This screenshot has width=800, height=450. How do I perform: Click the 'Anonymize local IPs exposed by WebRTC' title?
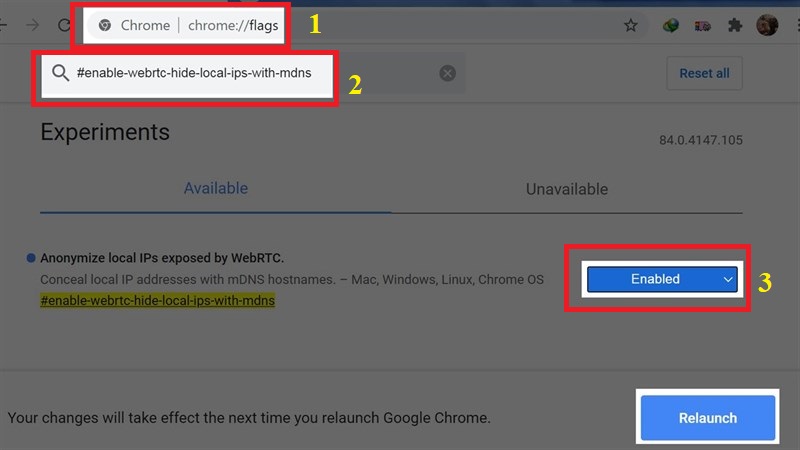point(162,258)
